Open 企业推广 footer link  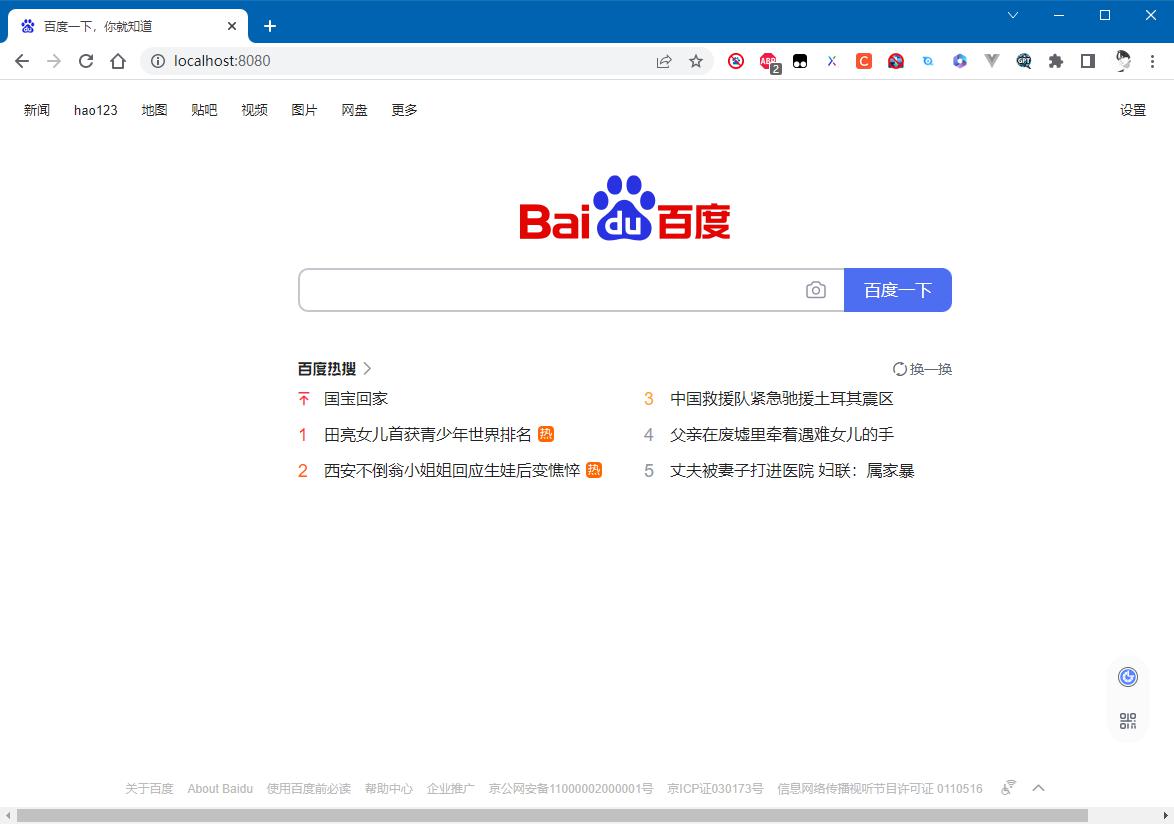(451, 788)
